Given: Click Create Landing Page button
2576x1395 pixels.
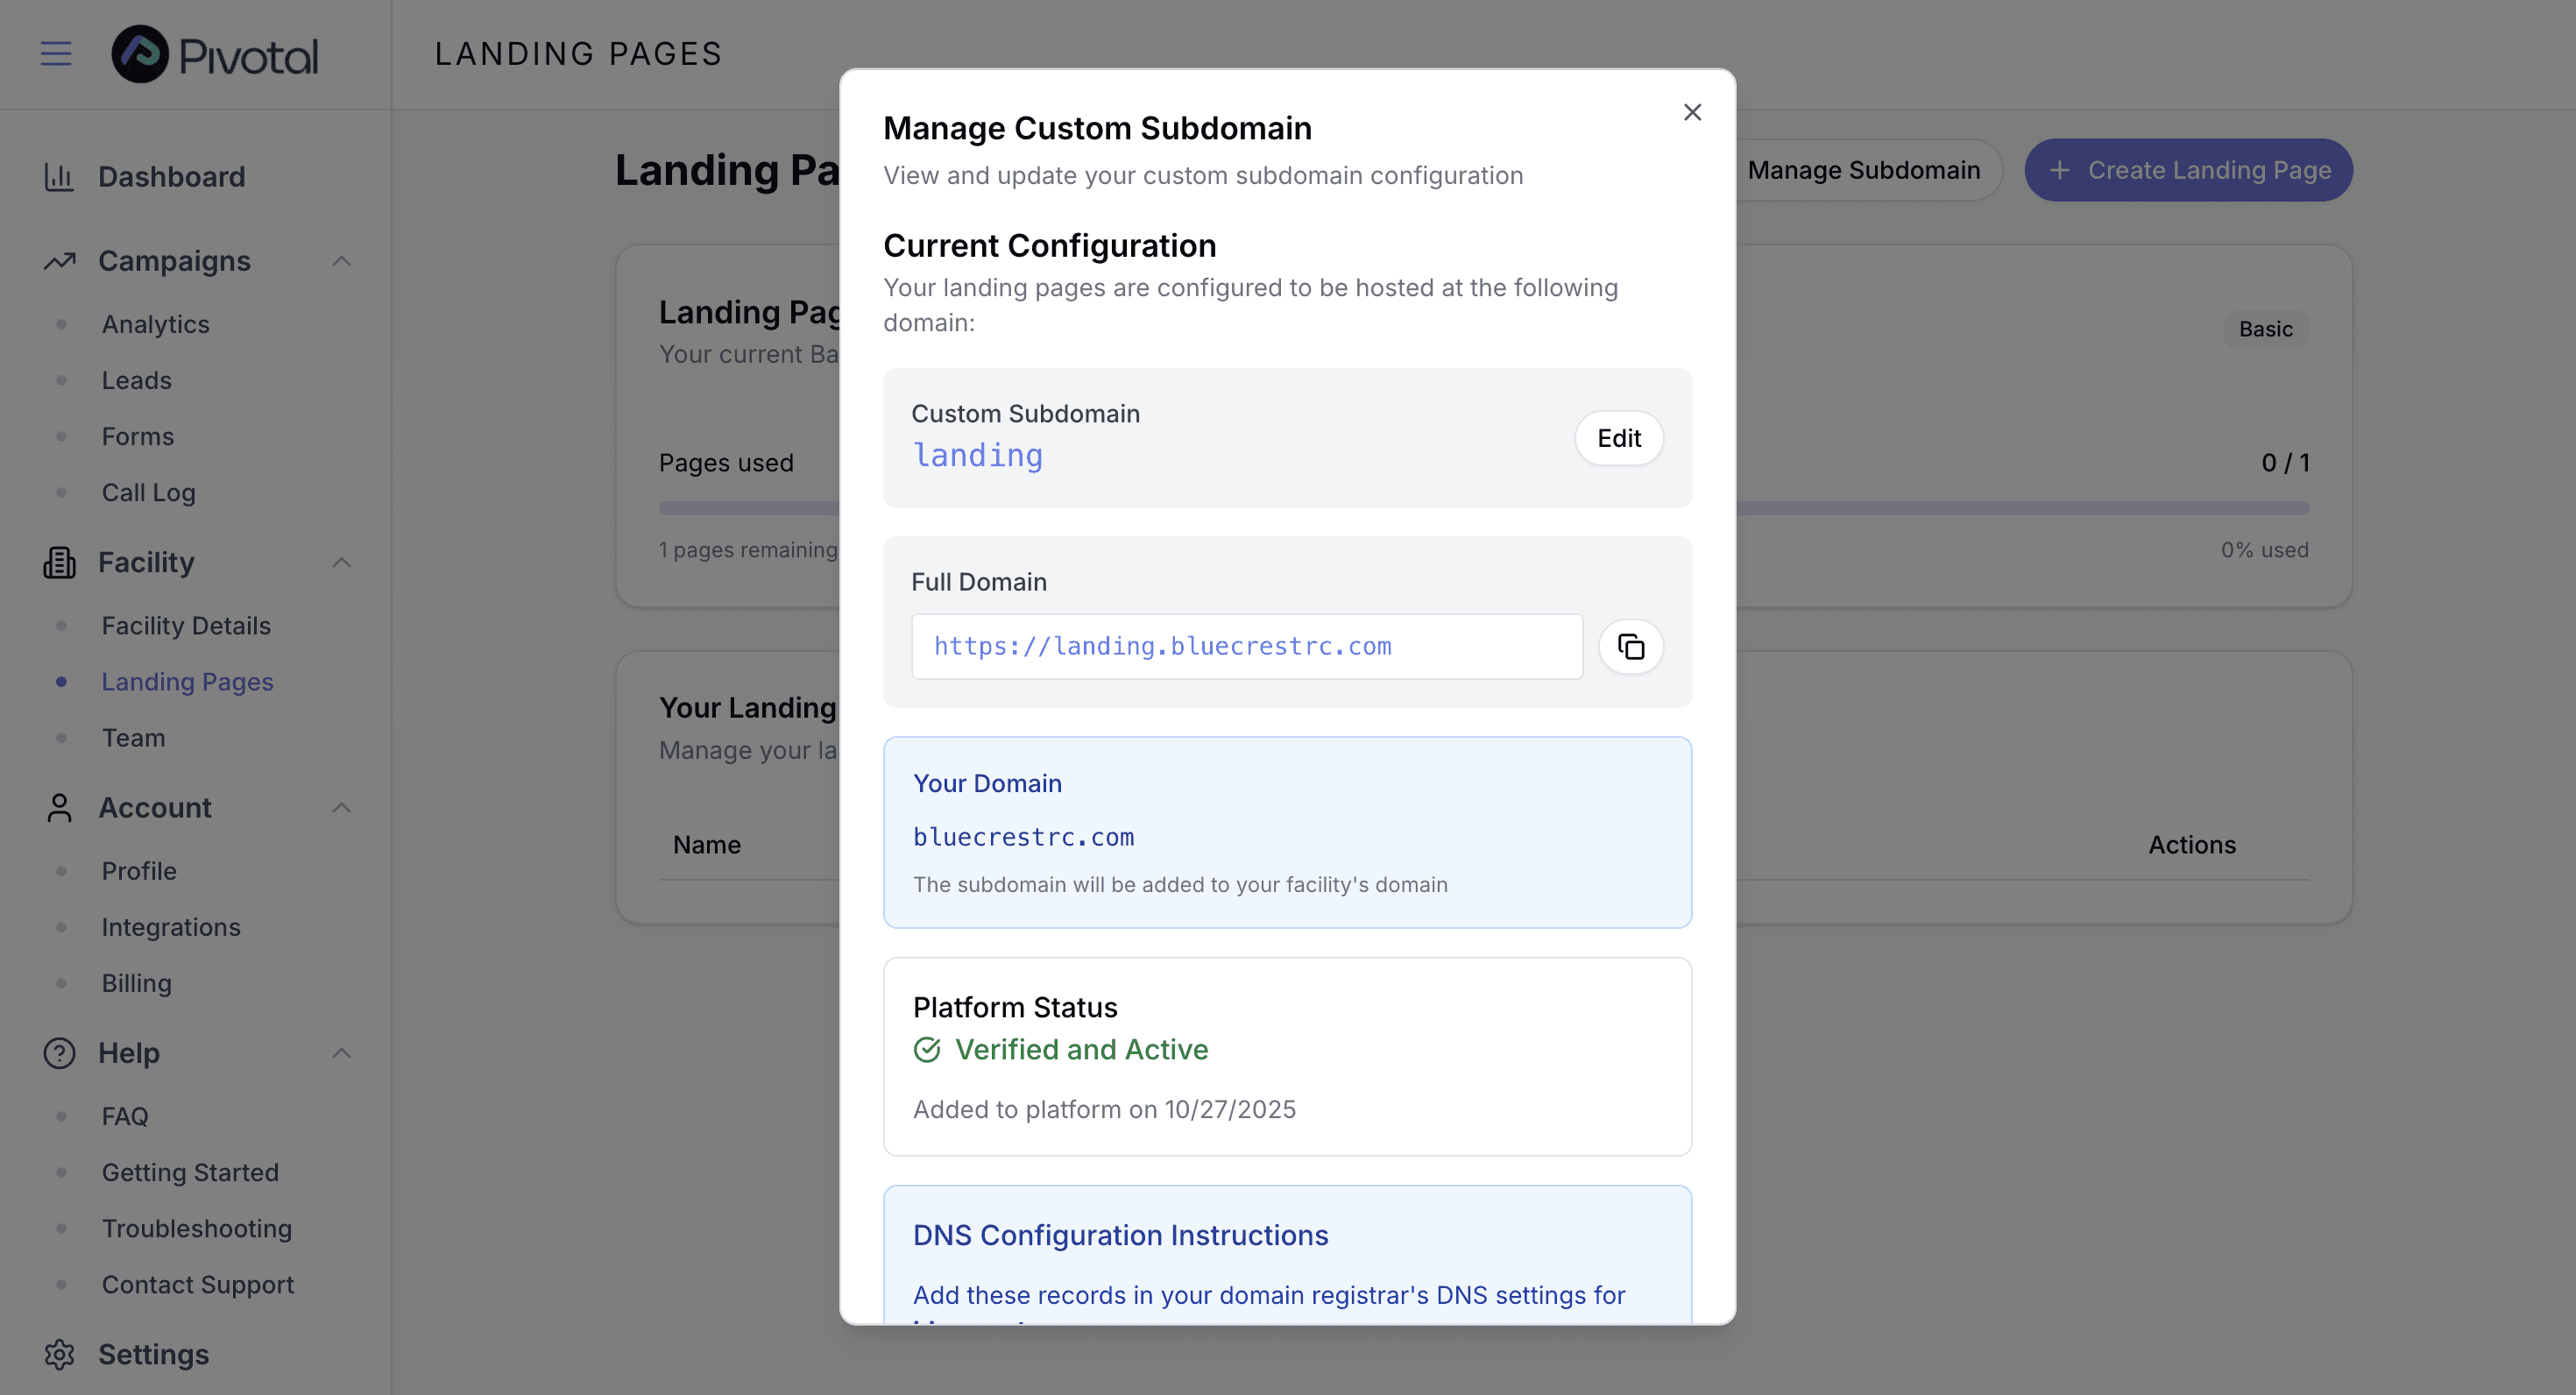Looking at the screenshot, I should pyautogui.click(x=2188, y=170).
